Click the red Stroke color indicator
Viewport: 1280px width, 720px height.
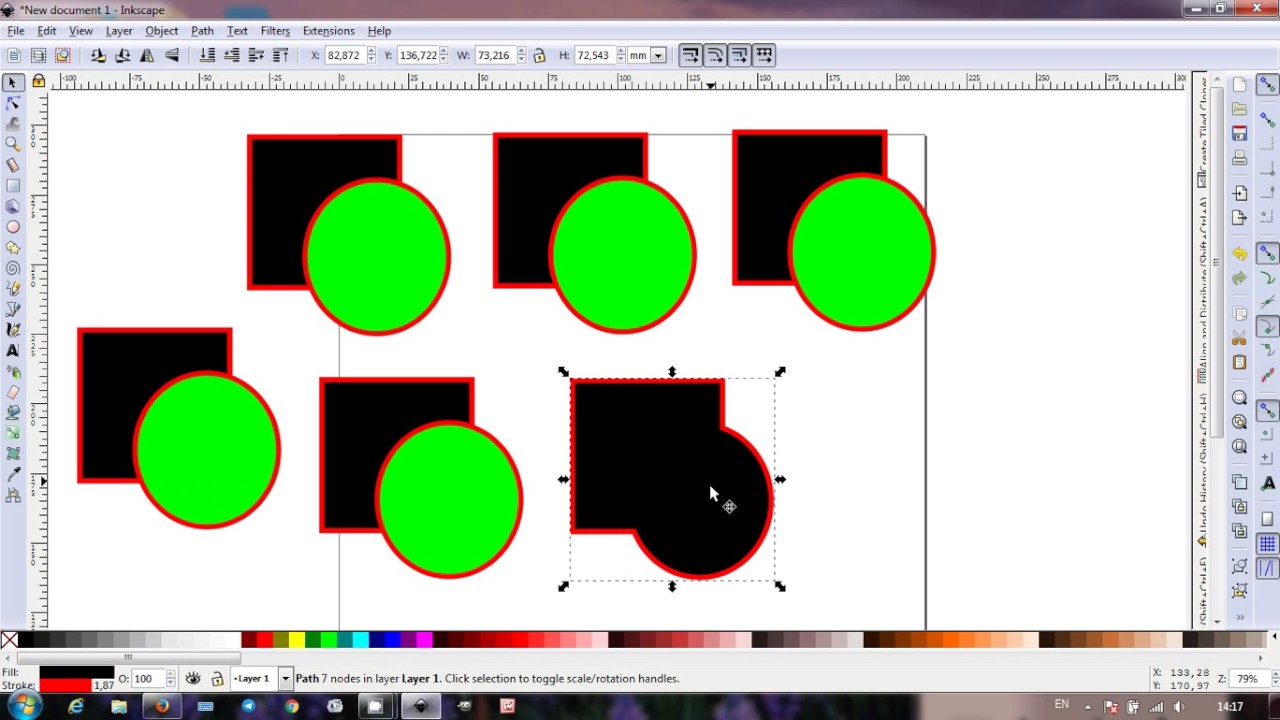[66, 685]
